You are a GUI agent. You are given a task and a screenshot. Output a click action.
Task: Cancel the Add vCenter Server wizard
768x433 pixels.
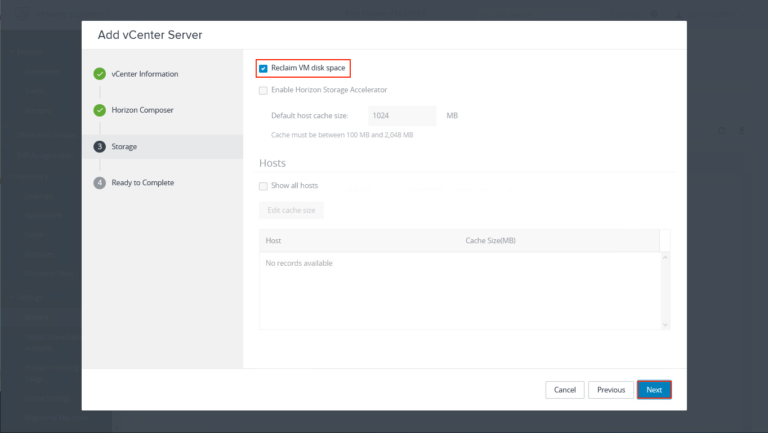click(x=565, y=390)
